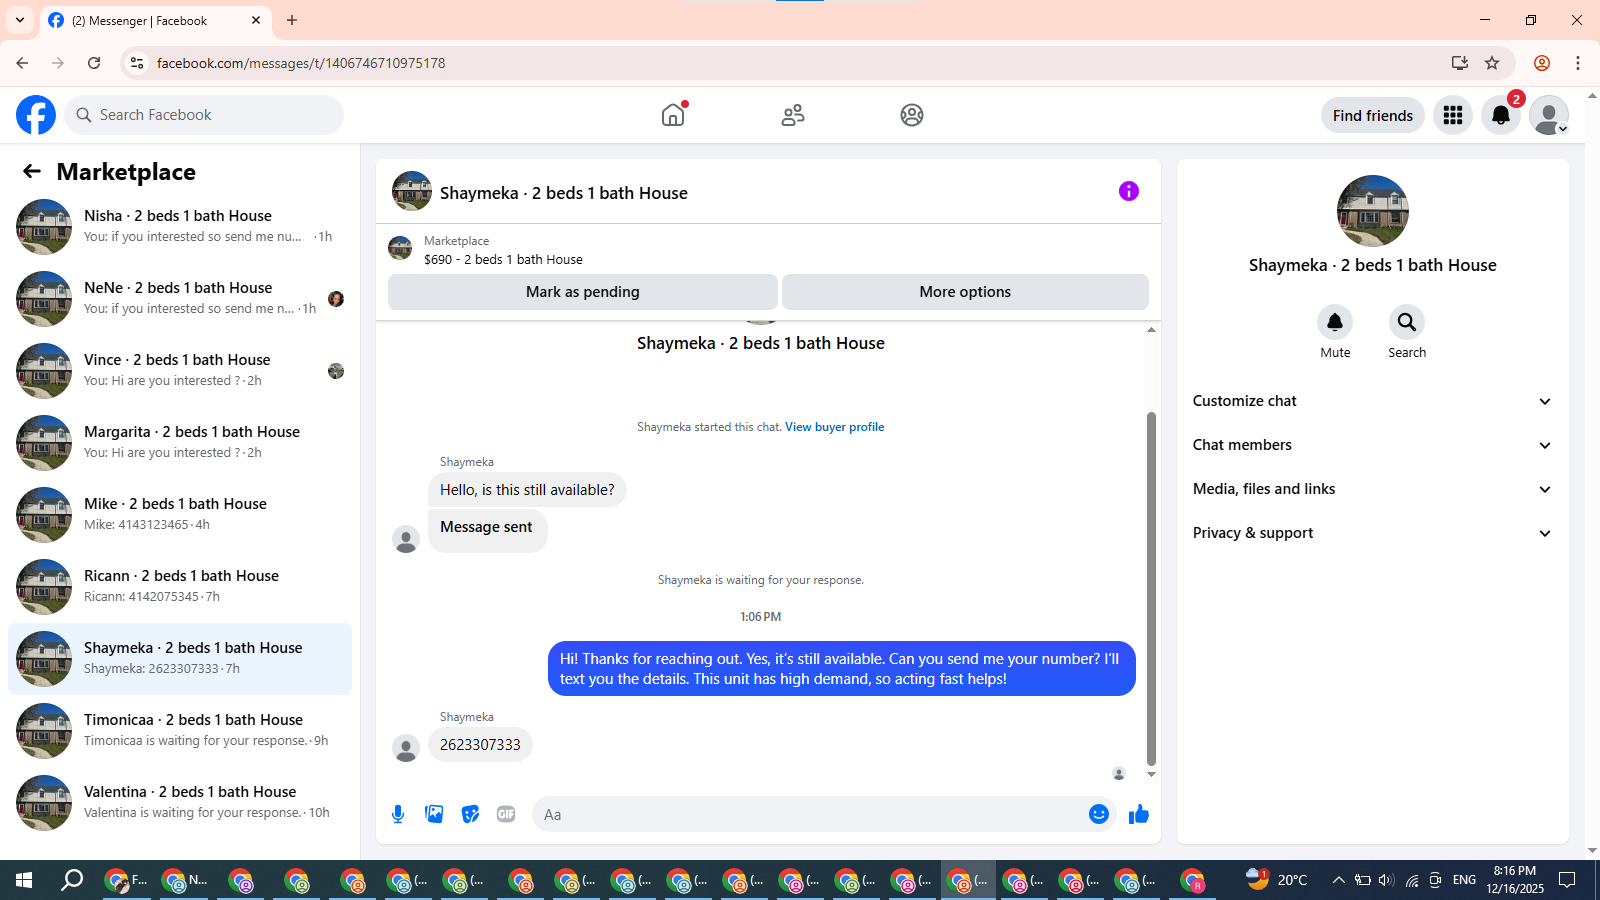View site information icon in address bar

[x=137, y=63]
